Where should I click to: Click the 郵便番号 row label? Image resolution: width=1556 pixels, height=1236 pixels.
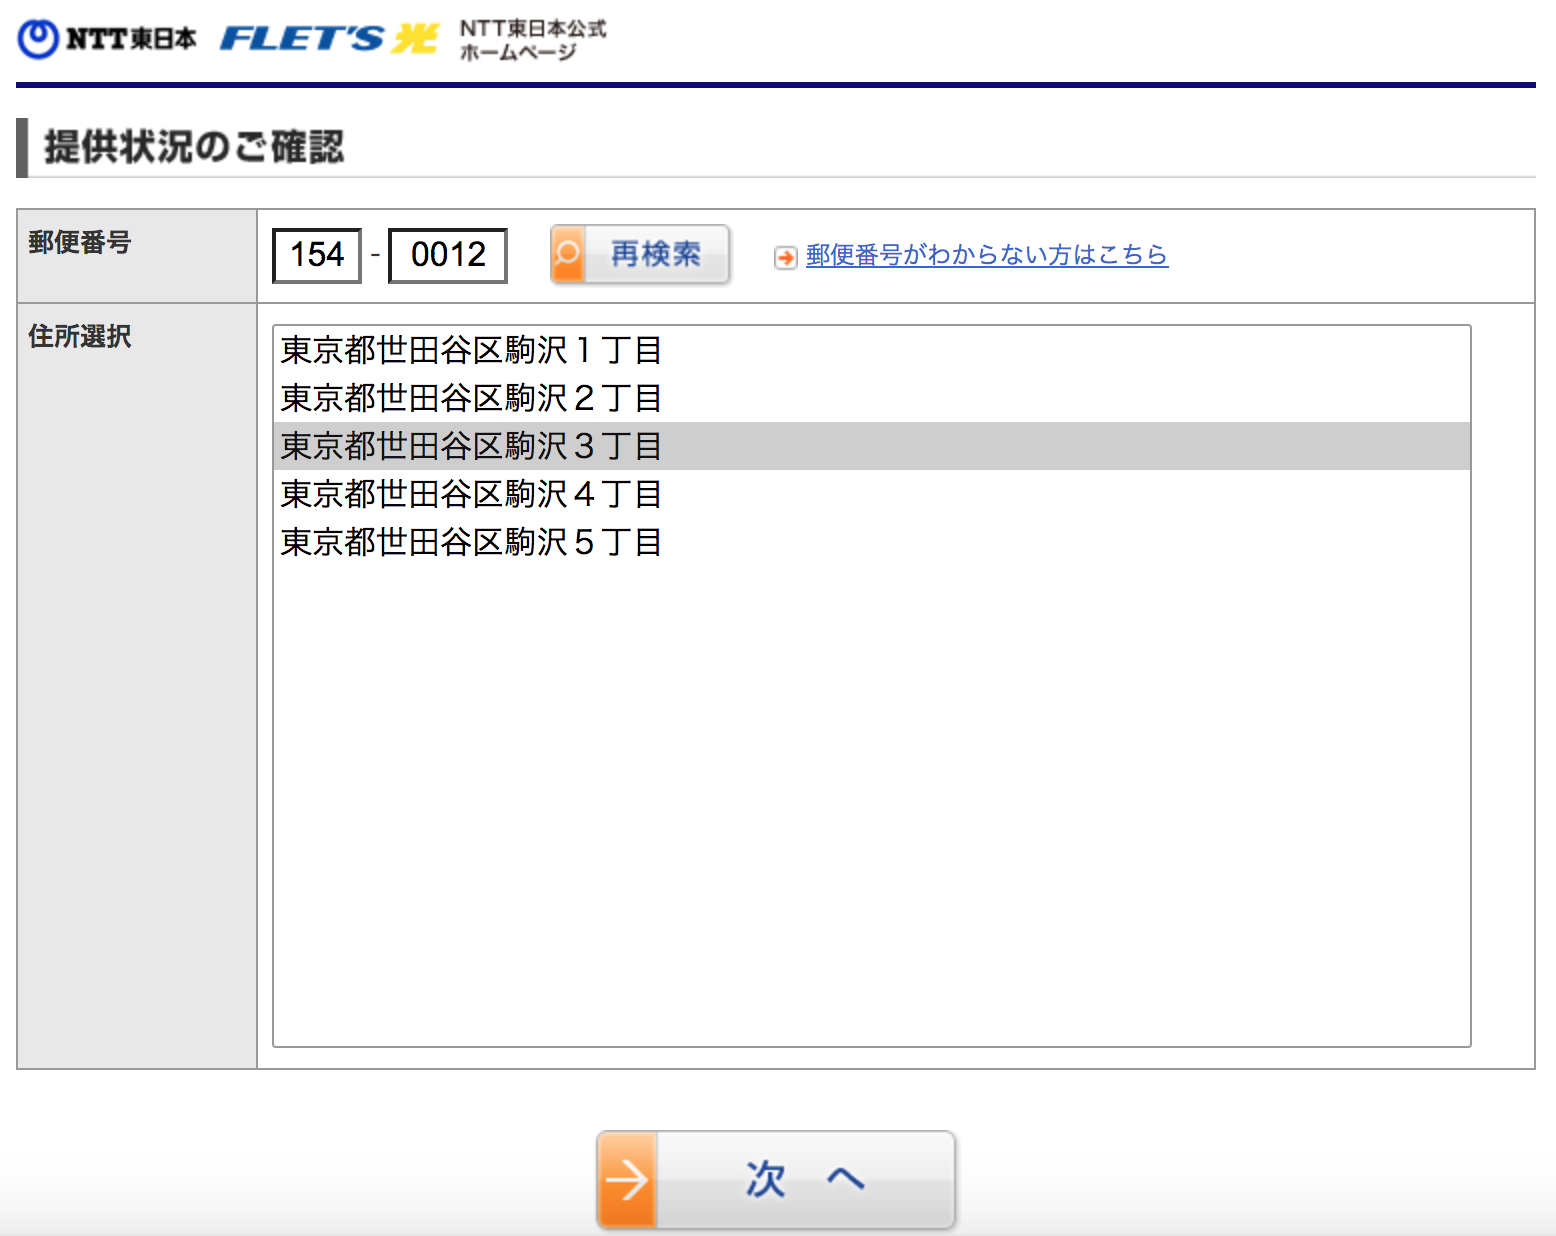(x=80, y=242)
